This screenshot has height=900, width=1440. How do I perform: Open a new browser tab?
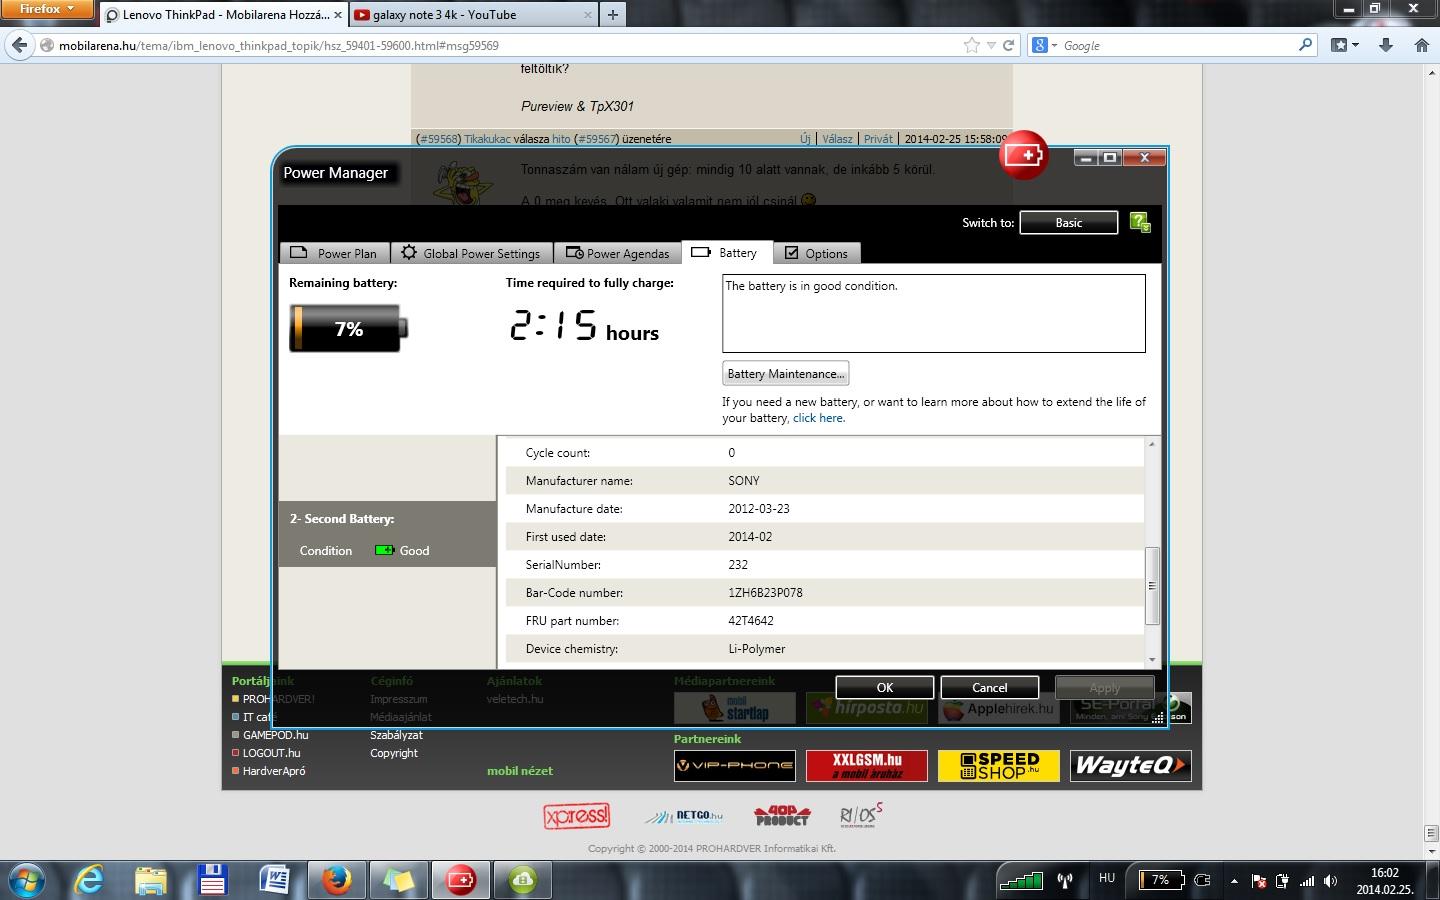612,15
